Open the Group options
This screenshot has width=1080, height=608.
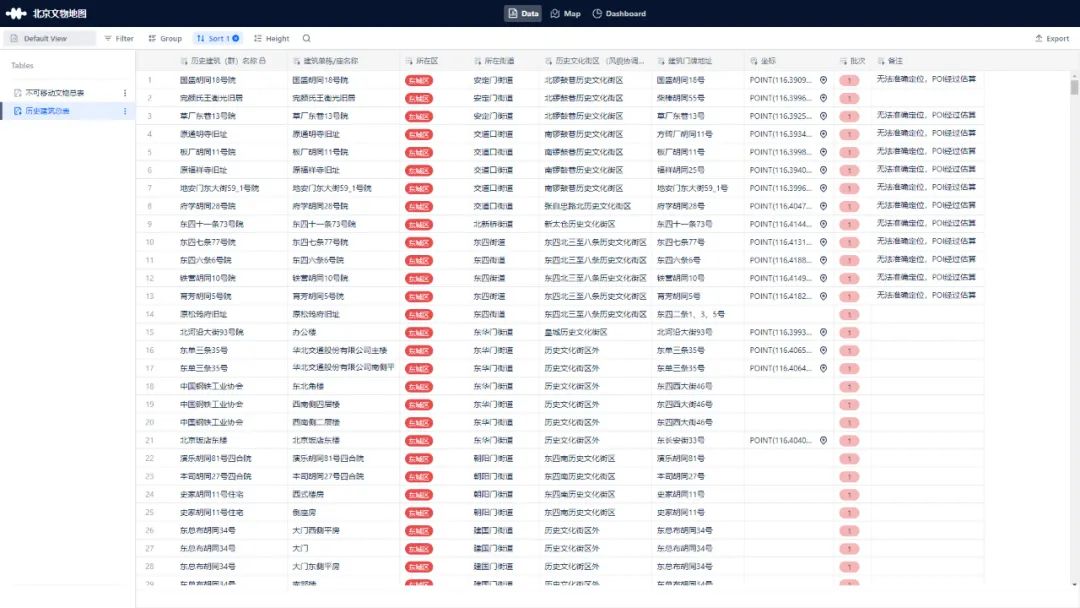(x=165, y=39)
